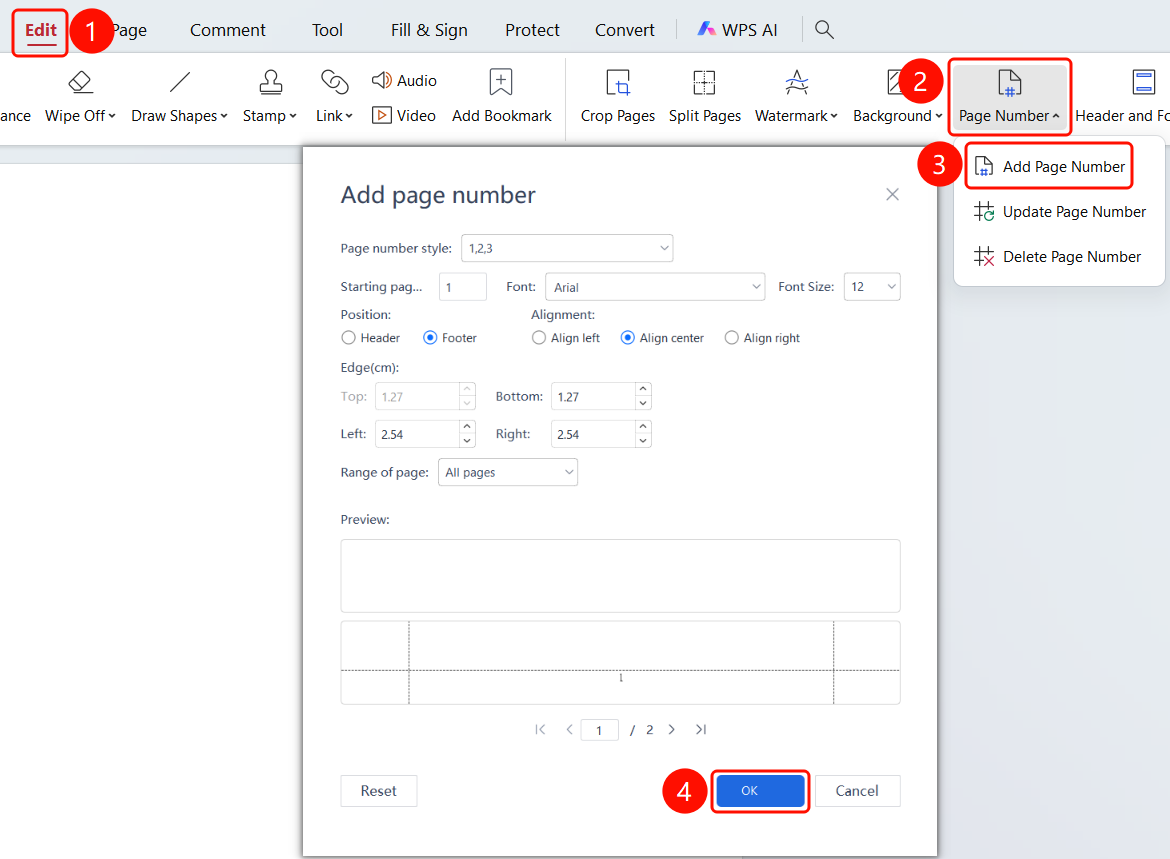Choose Delete Page Number menu item
1170x859 pixels.
(x=1057, y=257)
